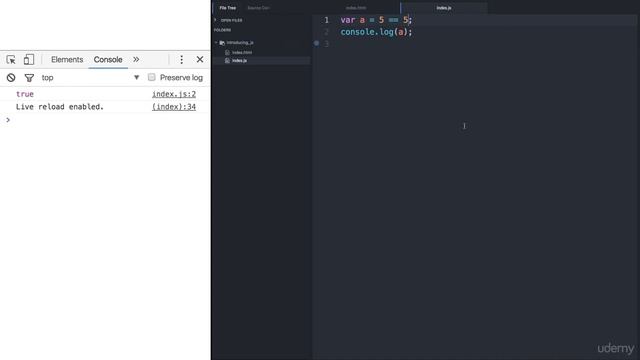Switch to the Elements tab

tap(67, 60)
